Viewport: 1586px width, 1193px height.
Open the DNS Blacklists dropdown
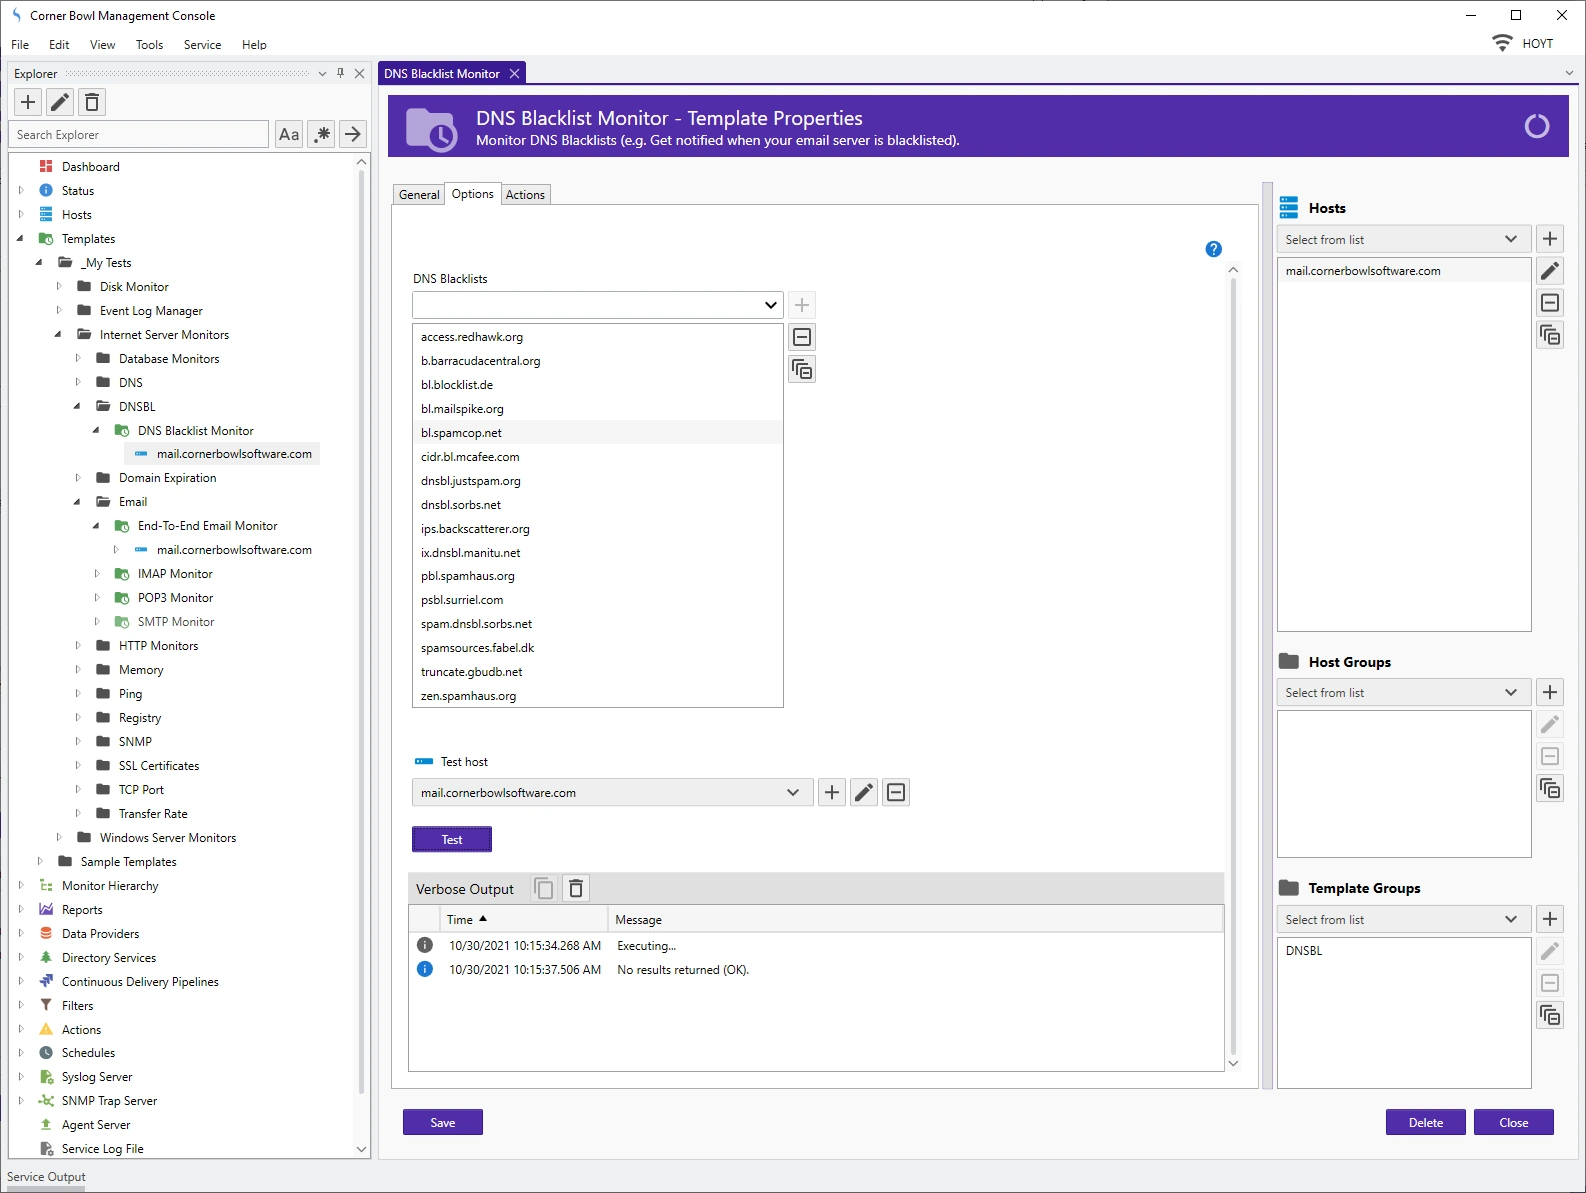[x=770, y=305]
